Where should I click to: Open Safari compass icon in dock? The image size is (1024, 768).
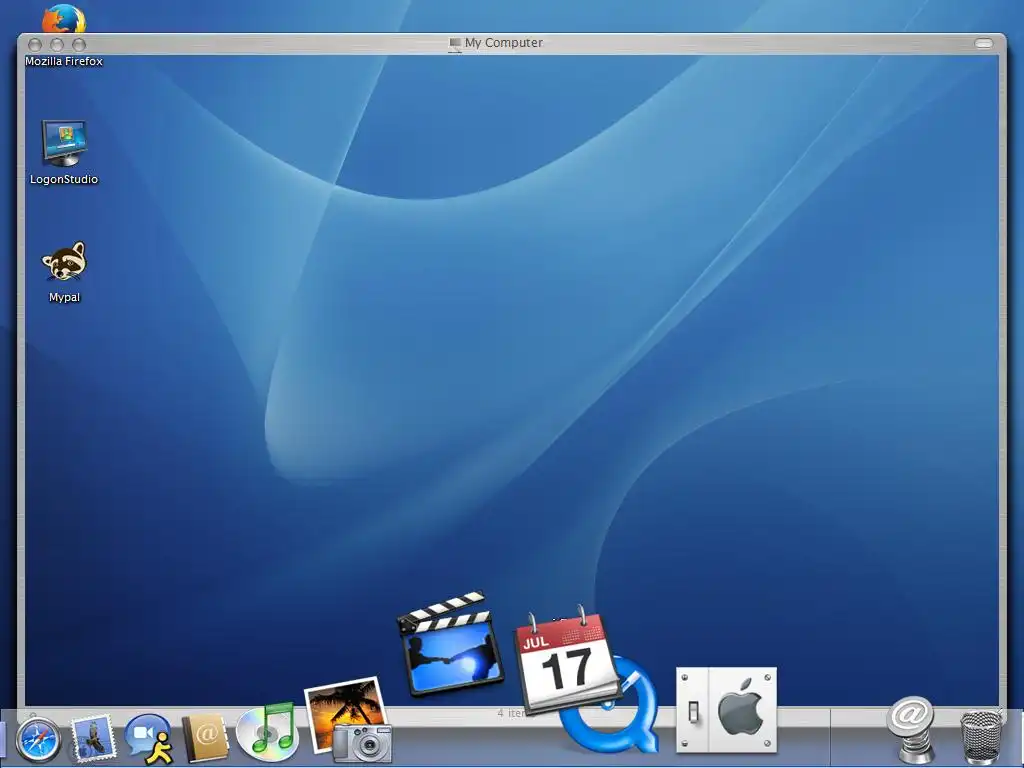[39, 739]
